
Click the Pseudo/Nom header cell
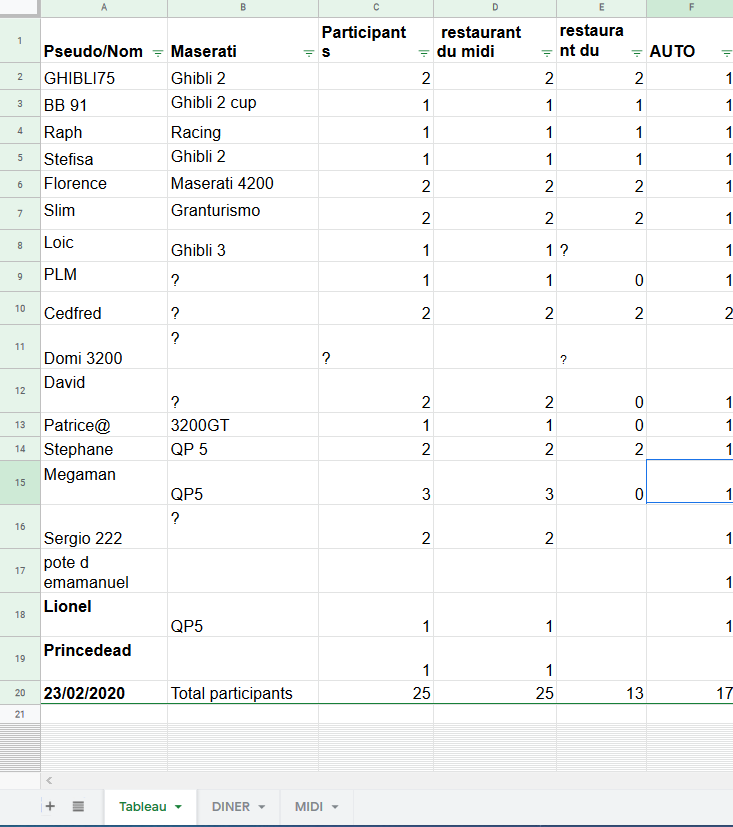pos(104,41)
